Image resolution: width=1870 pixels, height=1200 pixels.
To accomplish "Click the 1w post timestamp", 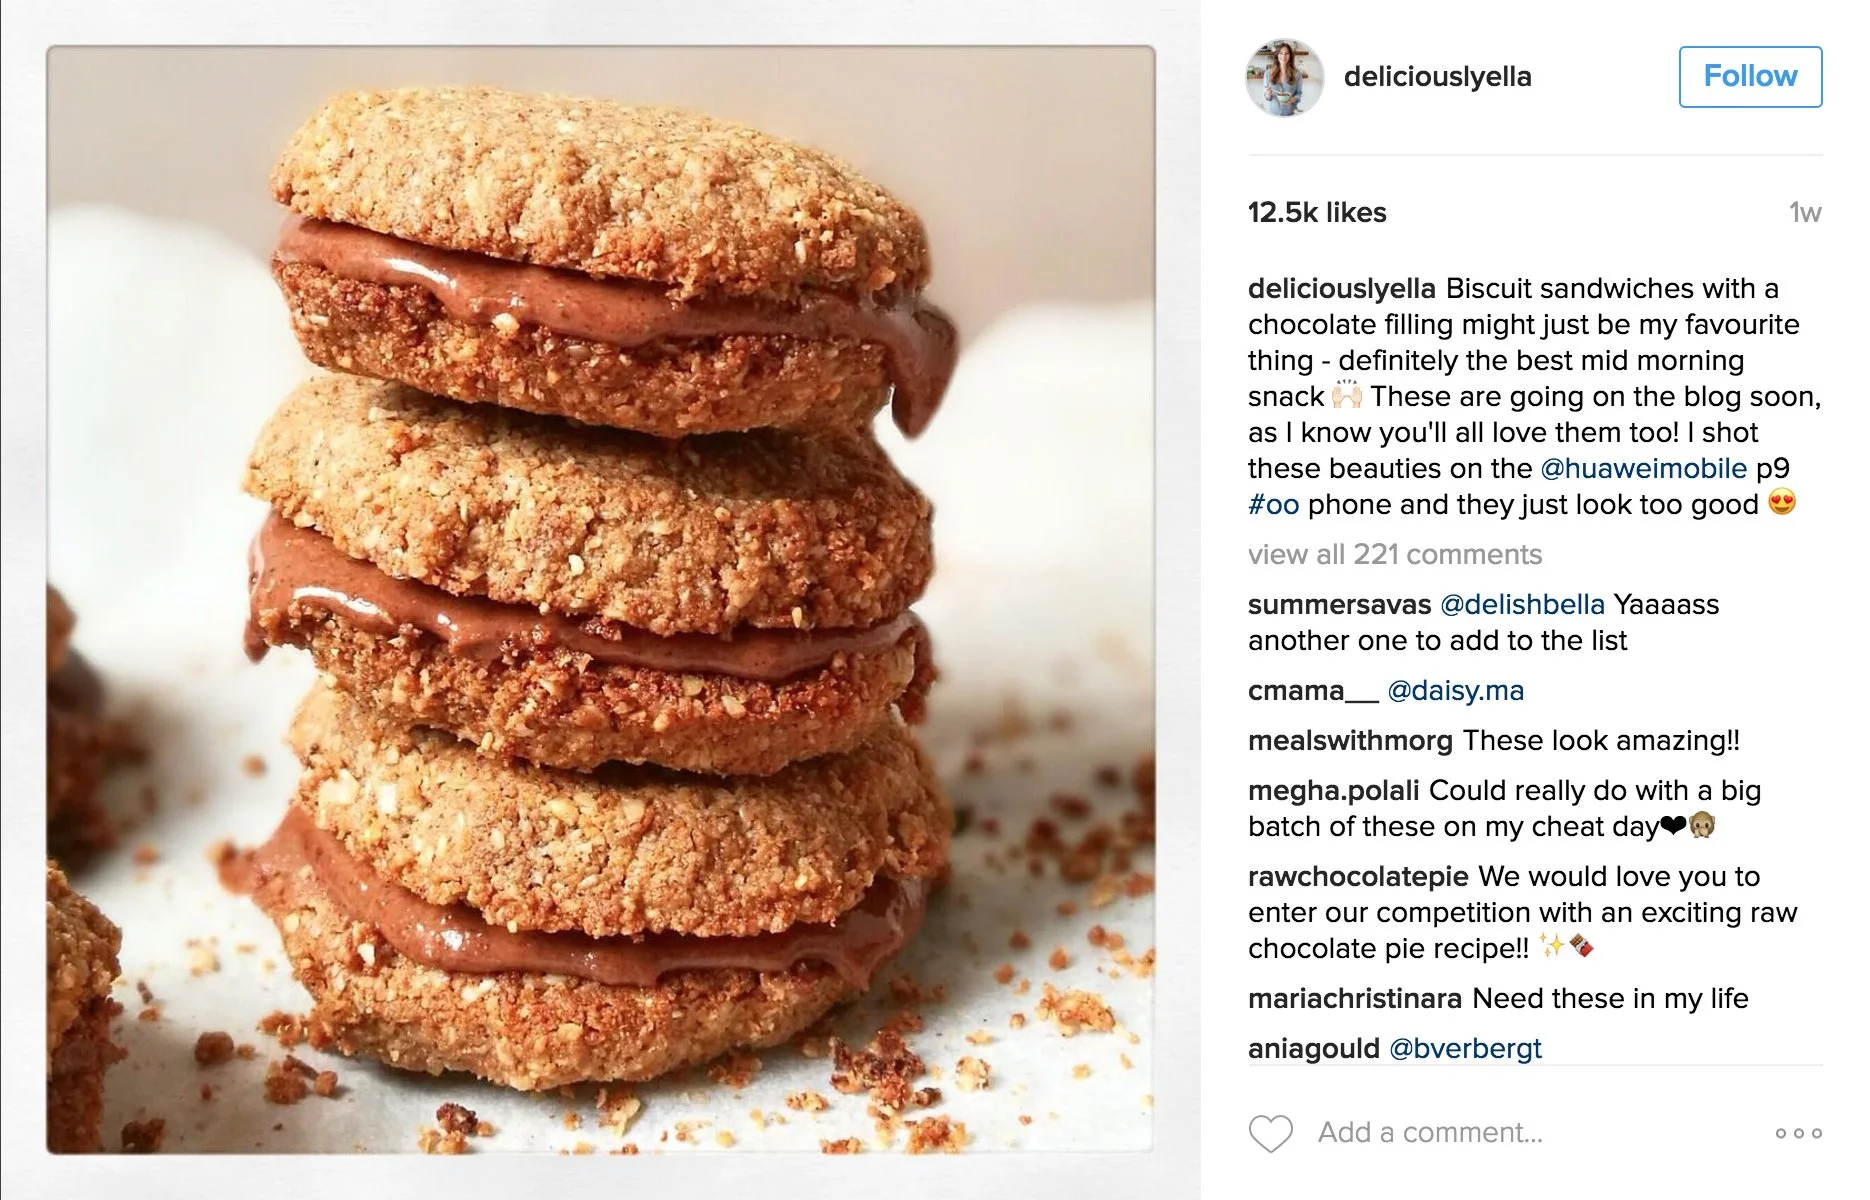I will tap(1805, 212).
